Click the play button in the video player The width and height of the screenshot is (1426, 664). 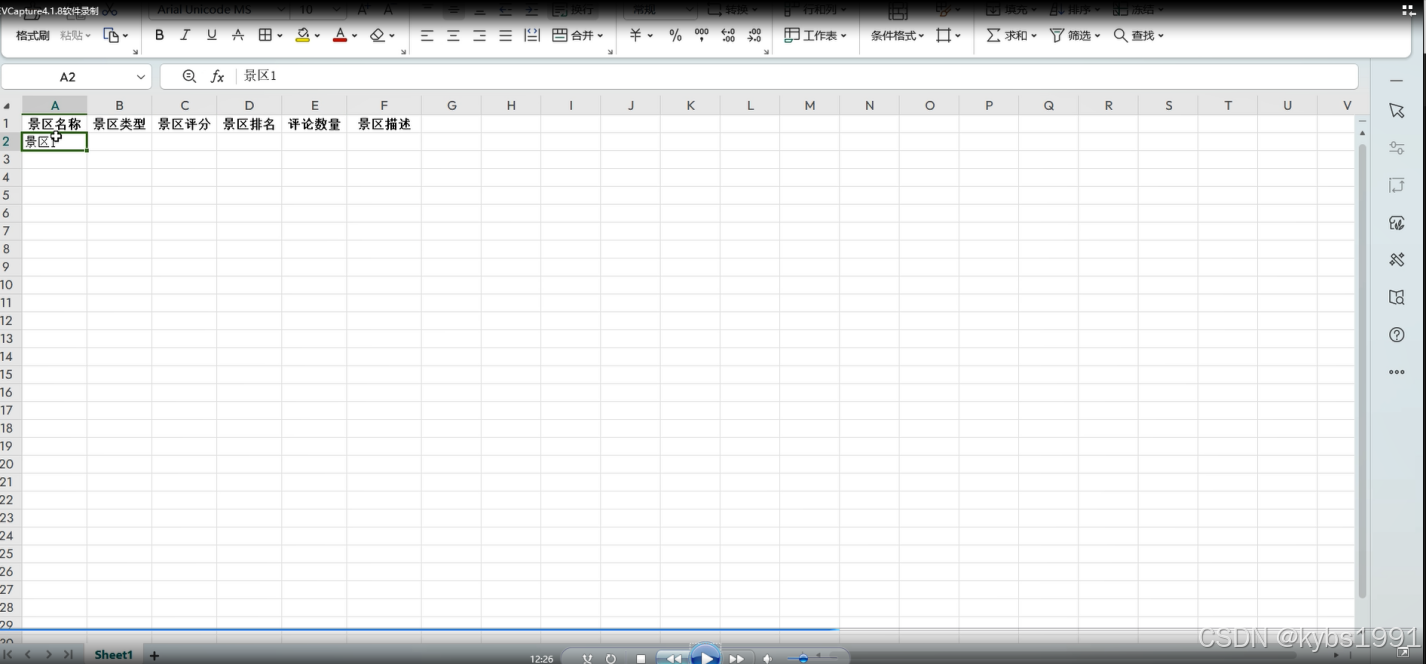point(706,656)
